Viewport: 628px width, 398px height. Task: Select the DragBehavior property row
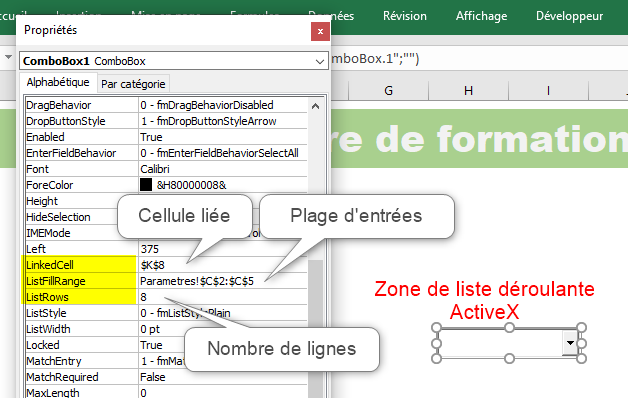coord(166,105)
